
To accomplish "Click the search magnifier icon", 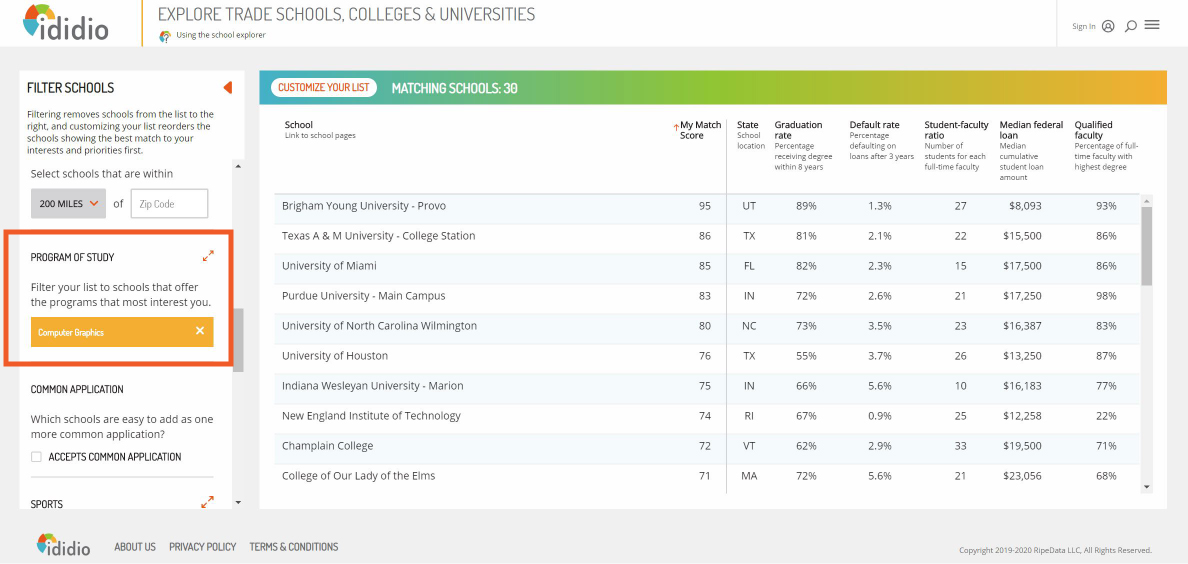I will (x=1131, y=26).
